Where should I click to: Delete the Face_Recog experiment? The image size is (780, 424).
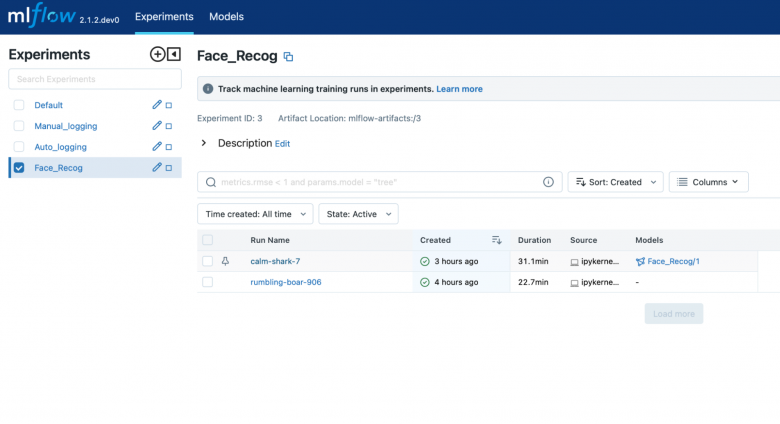(169, 168)
